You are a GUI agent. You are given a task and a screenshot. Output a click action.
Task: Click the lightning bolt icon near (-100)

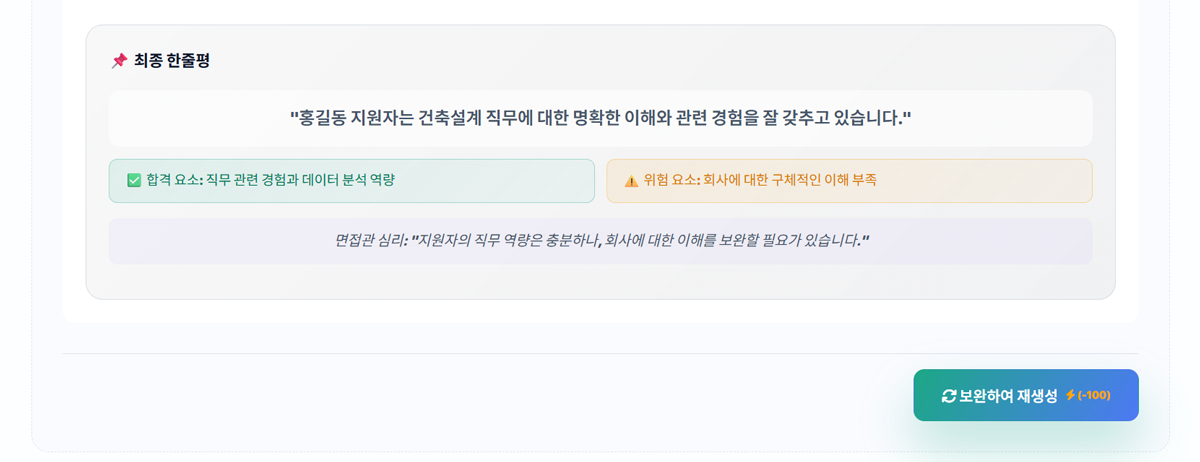click(x=1070, y=395)
